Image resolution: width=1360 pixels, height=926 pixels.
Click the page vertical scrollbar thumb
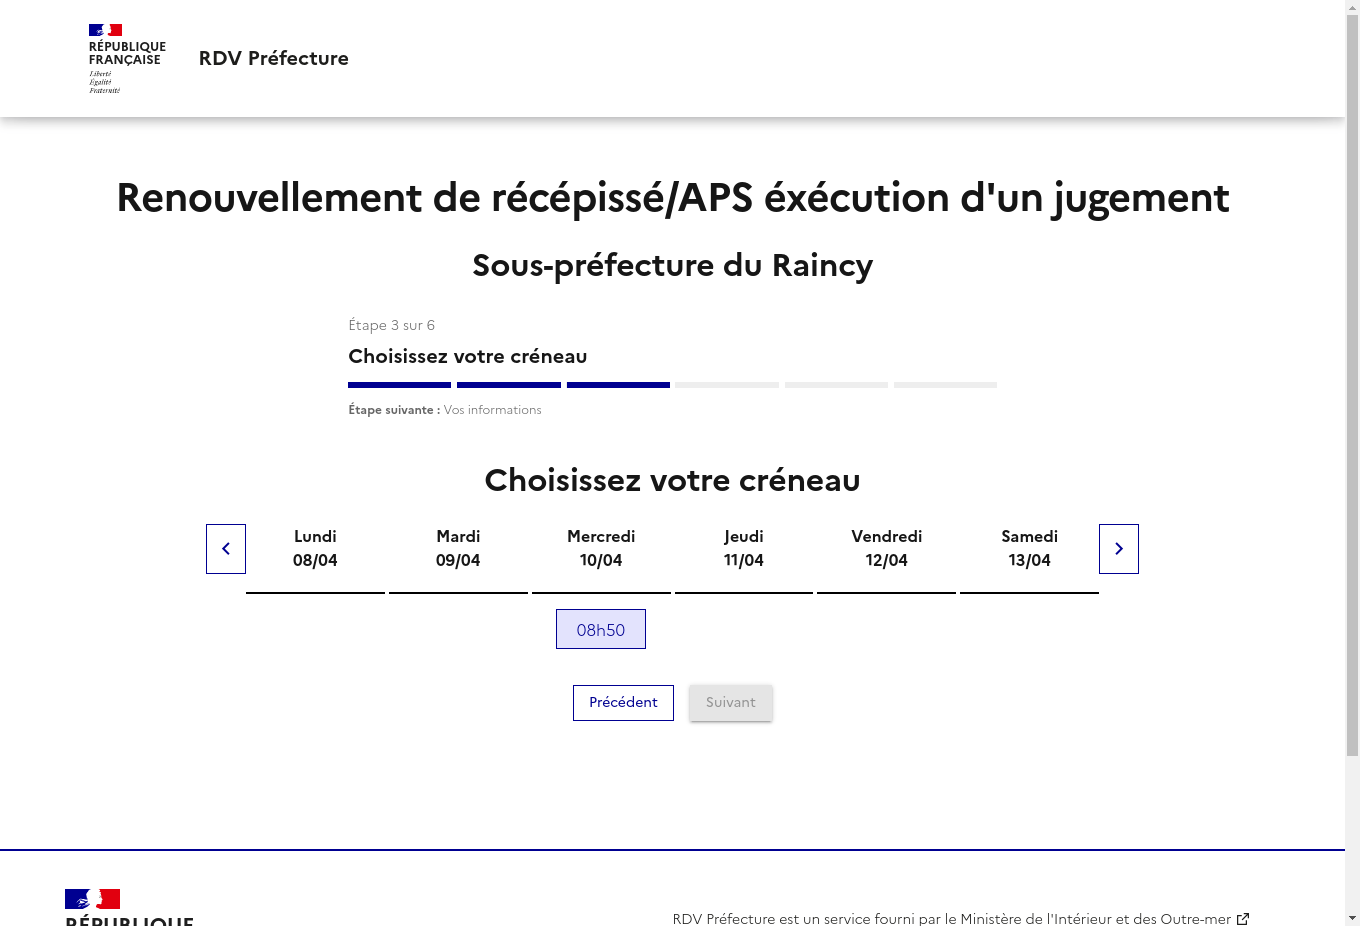pos(1352,385)
